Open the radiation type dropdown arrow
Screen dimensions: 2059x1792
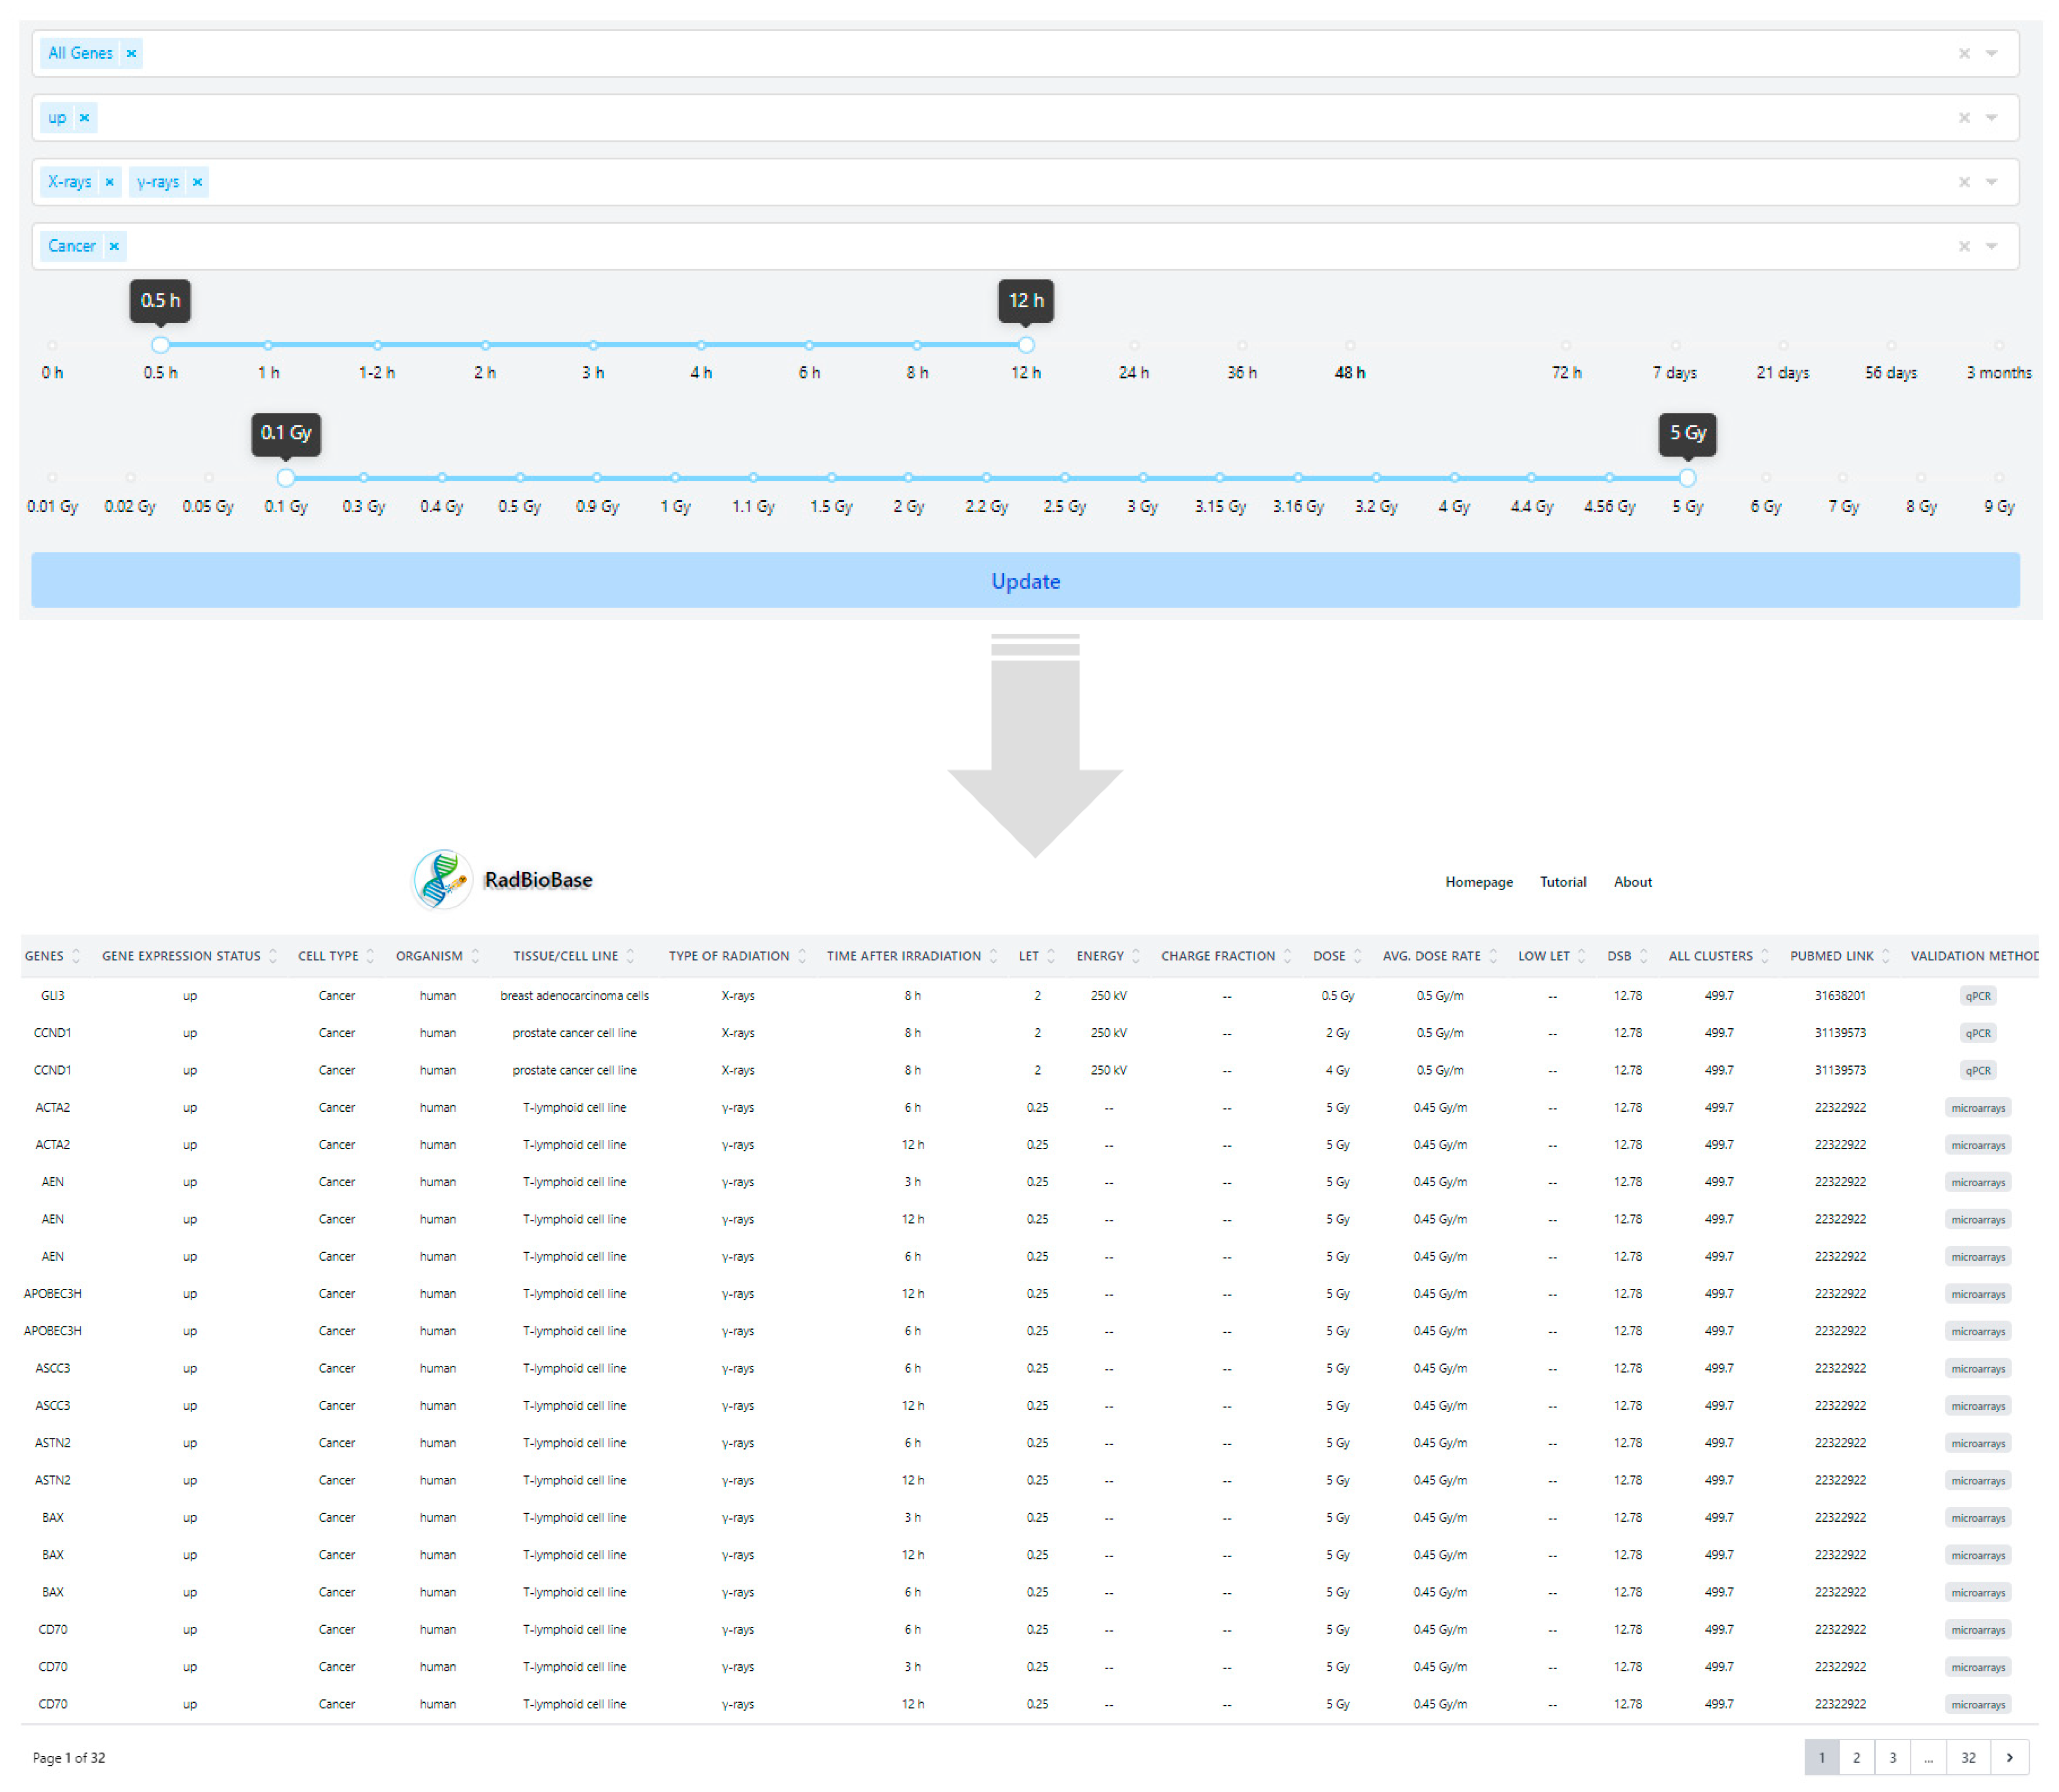coord(1991,181)
